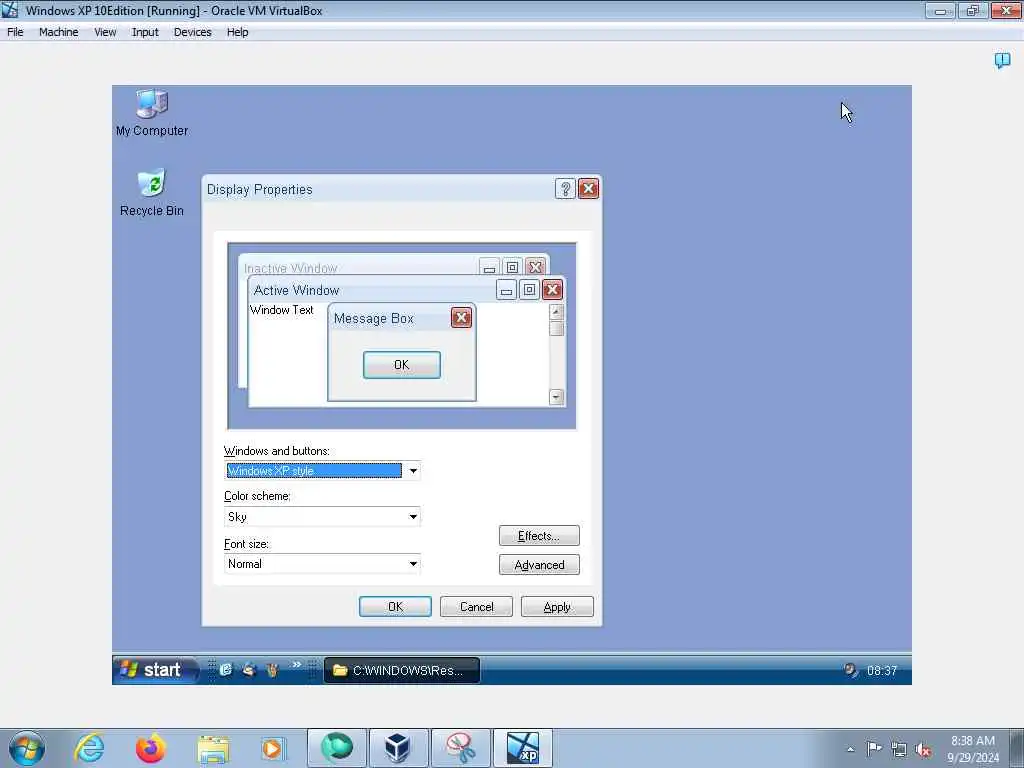Open the Windows 7 Start orb
This screenshot has width=1024, height=768.
coord(27,748)
